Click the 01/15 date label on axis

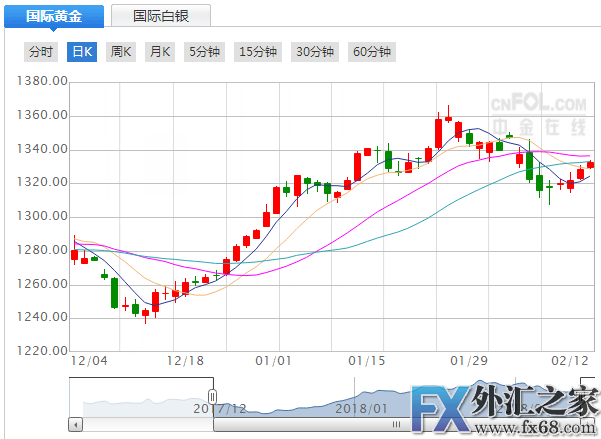pyautogui.click(x=366, y=360)
